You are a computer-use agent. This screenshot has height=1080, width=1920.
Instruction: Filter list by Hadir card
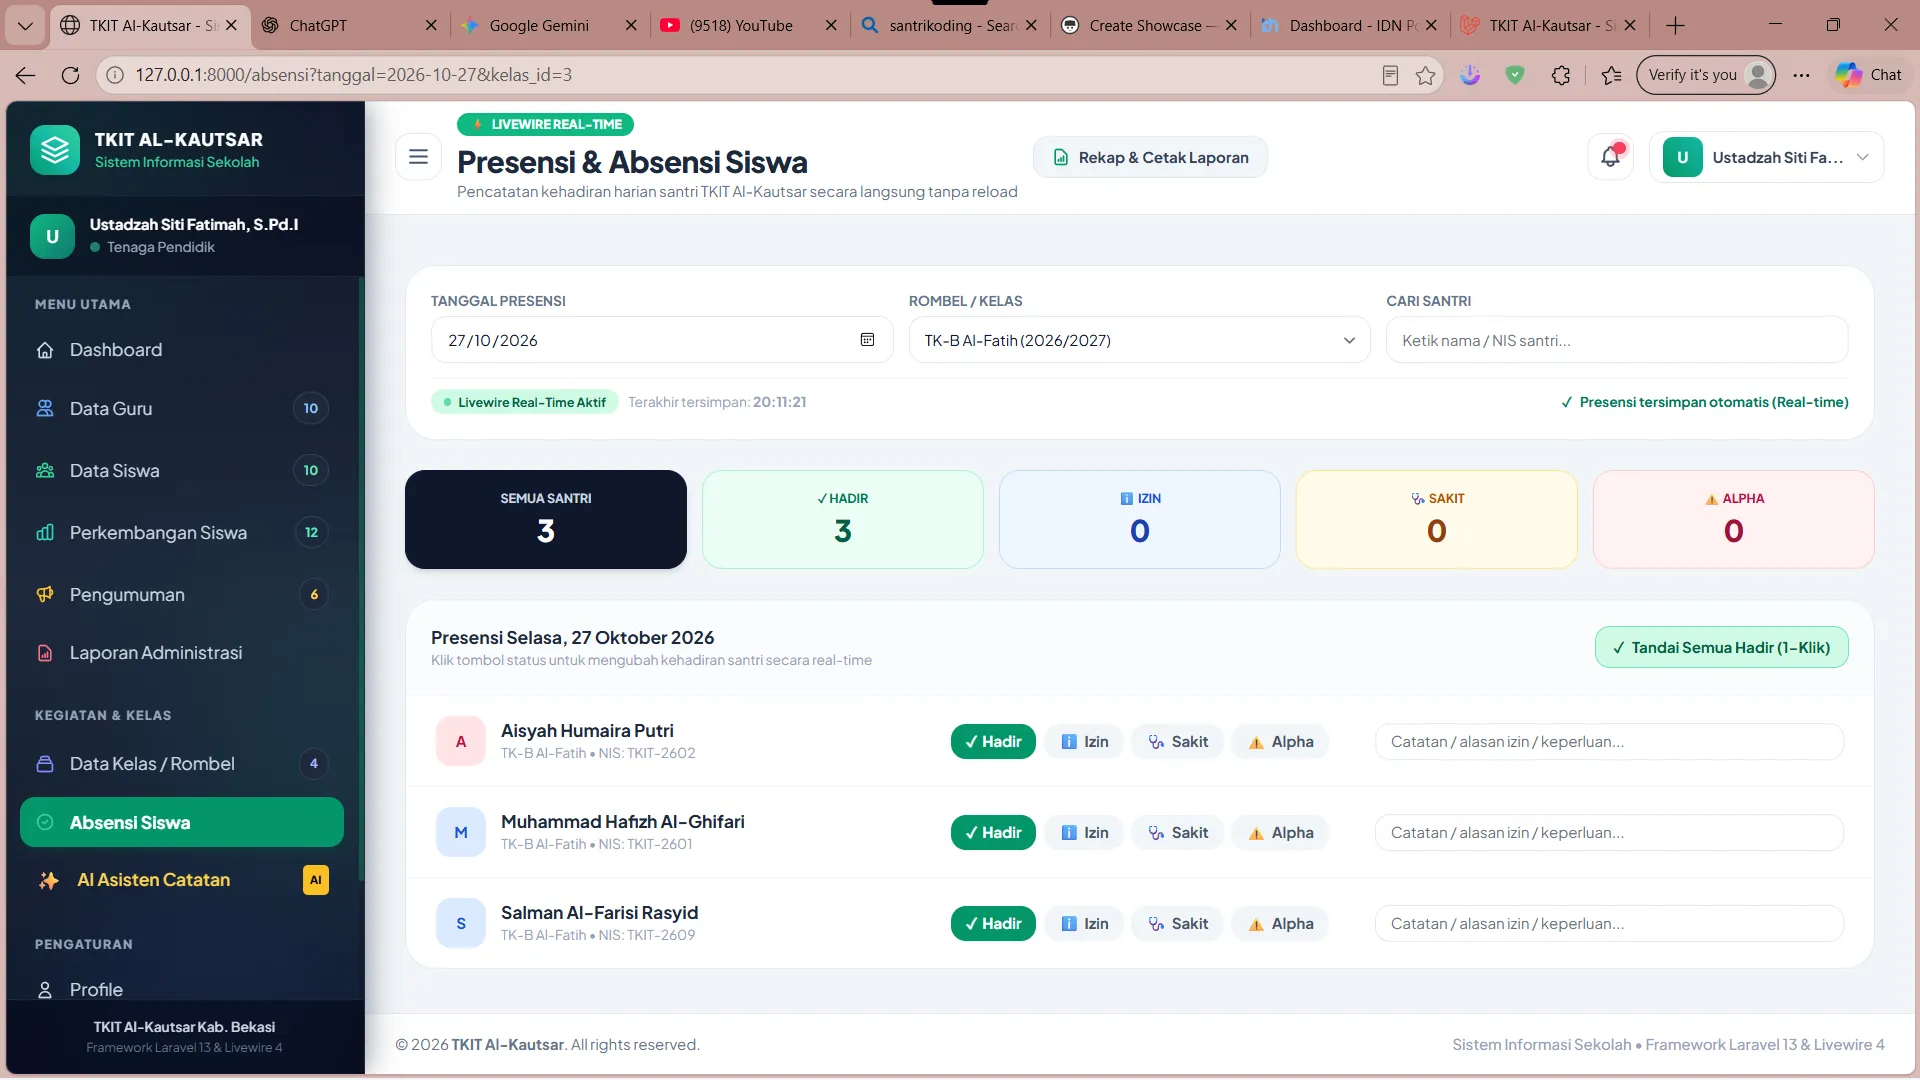(x=843, y=519)
